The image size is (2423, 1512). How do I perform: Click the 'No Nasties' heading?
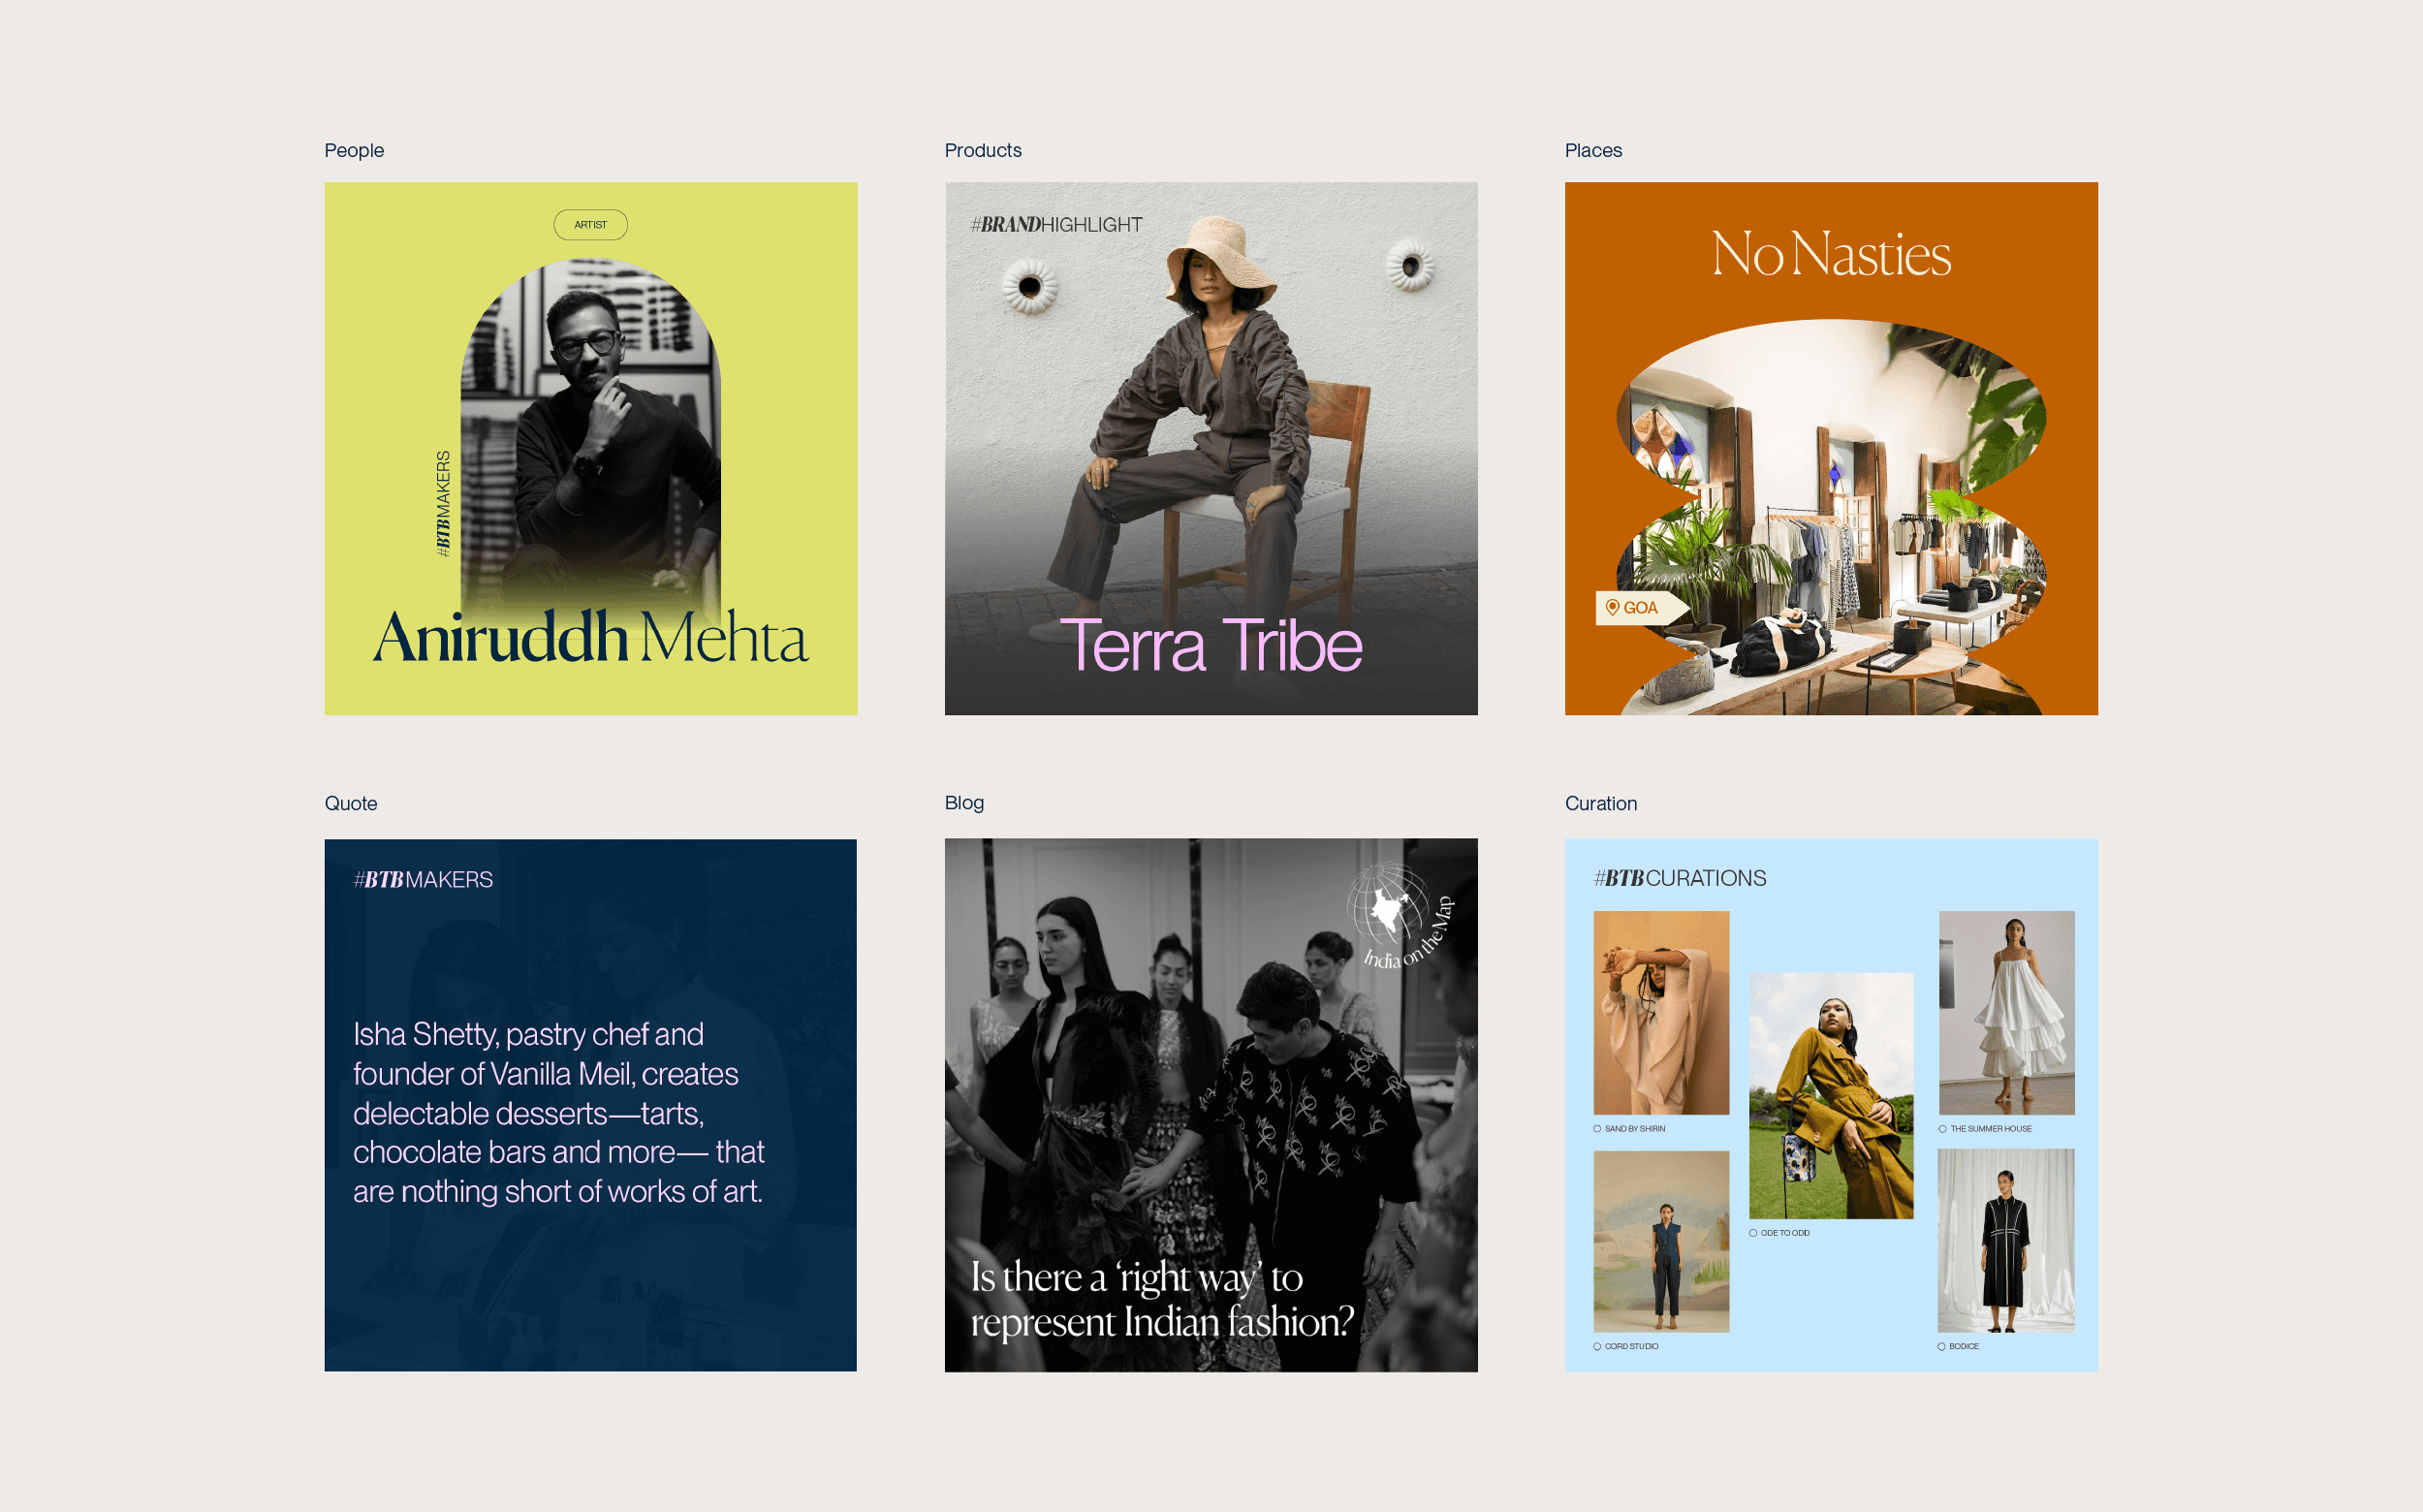coord(1831,254)
